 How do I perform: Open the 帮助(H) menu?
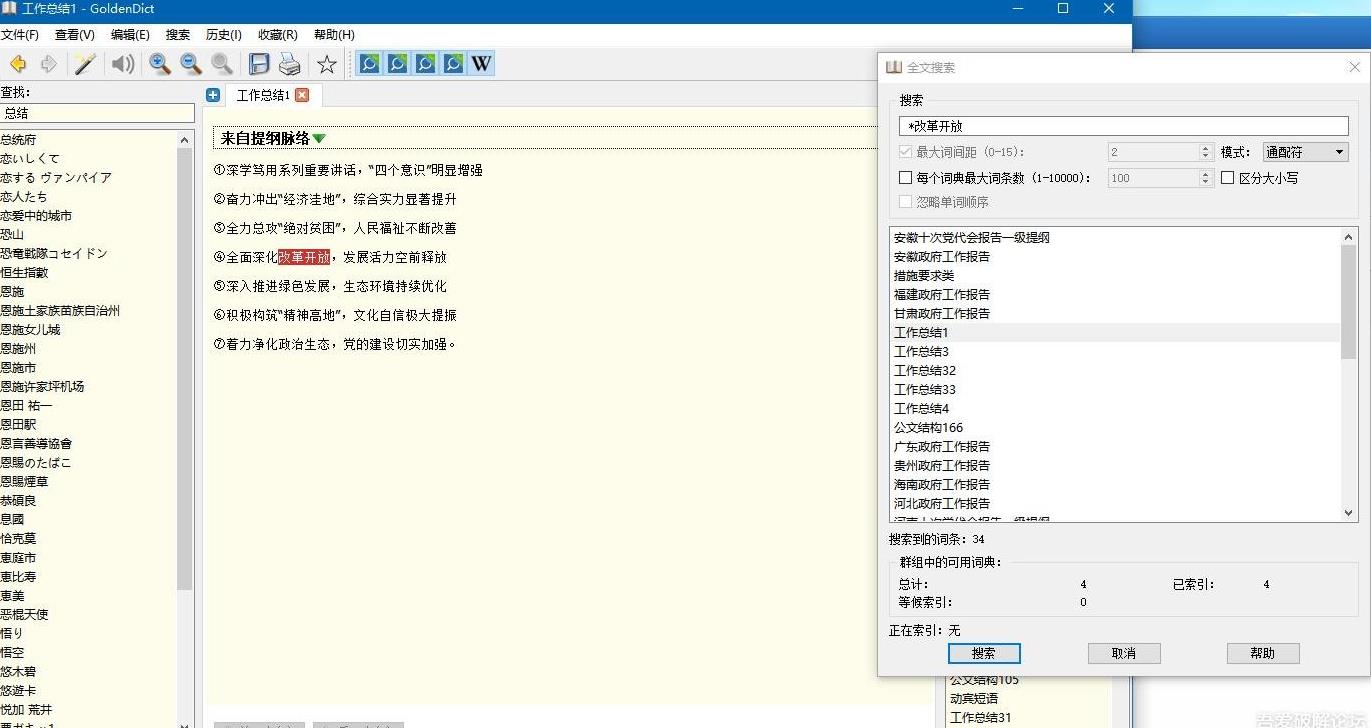tap(334, 35)
